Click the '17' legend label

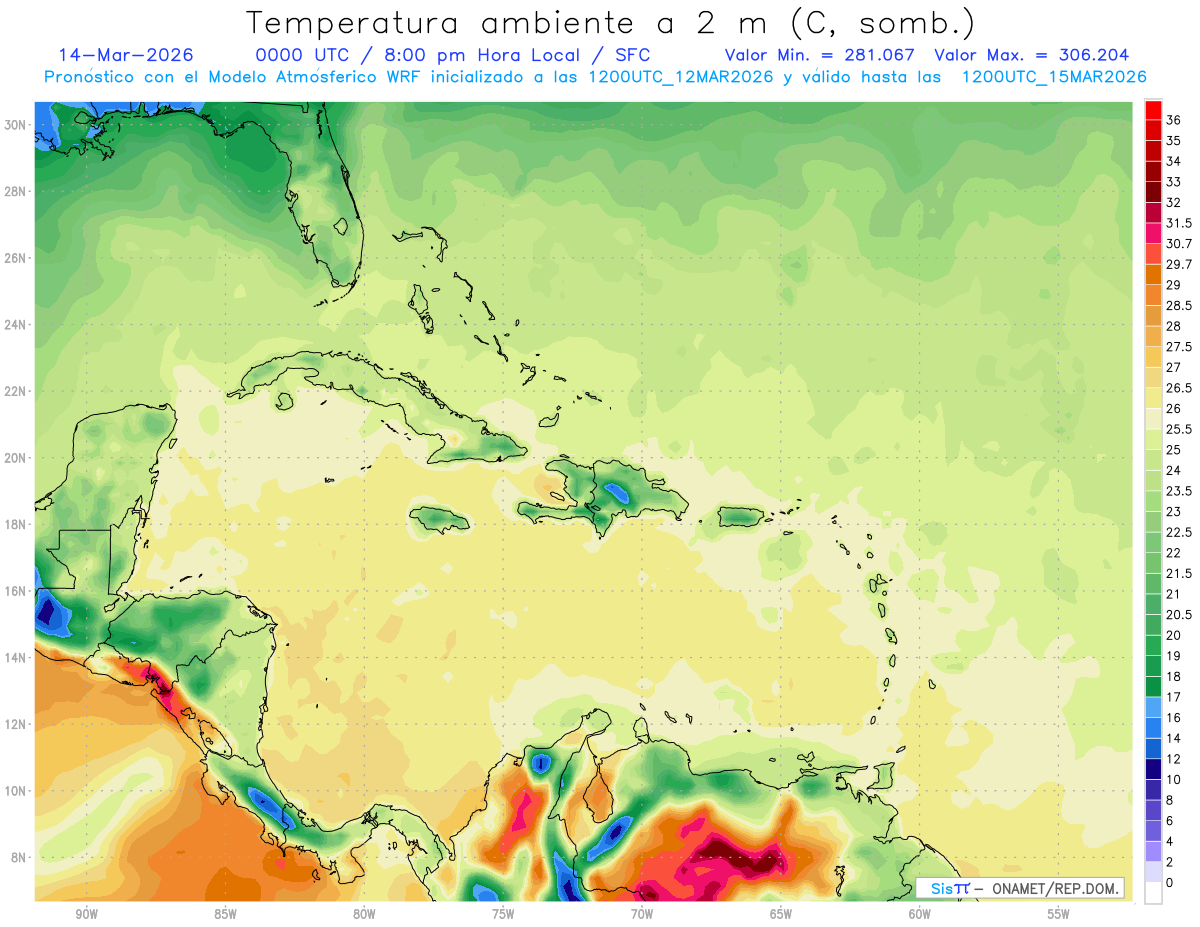click(1174, 697)
